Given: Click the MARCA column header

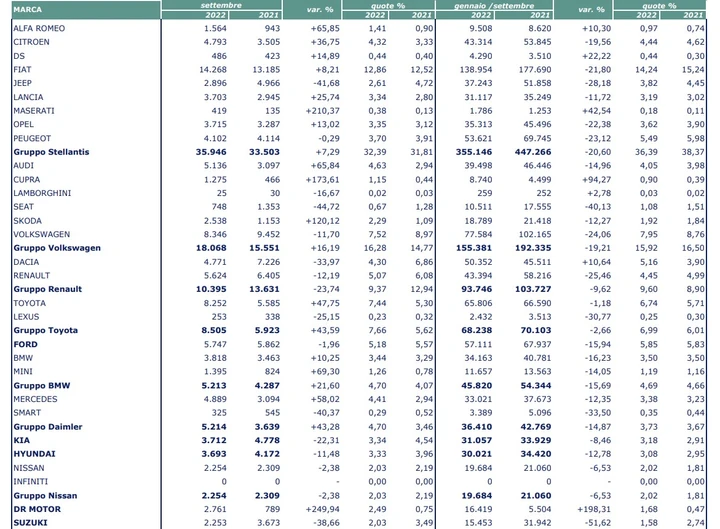Looking at the screenshot, I should click(x=28, y=9).
